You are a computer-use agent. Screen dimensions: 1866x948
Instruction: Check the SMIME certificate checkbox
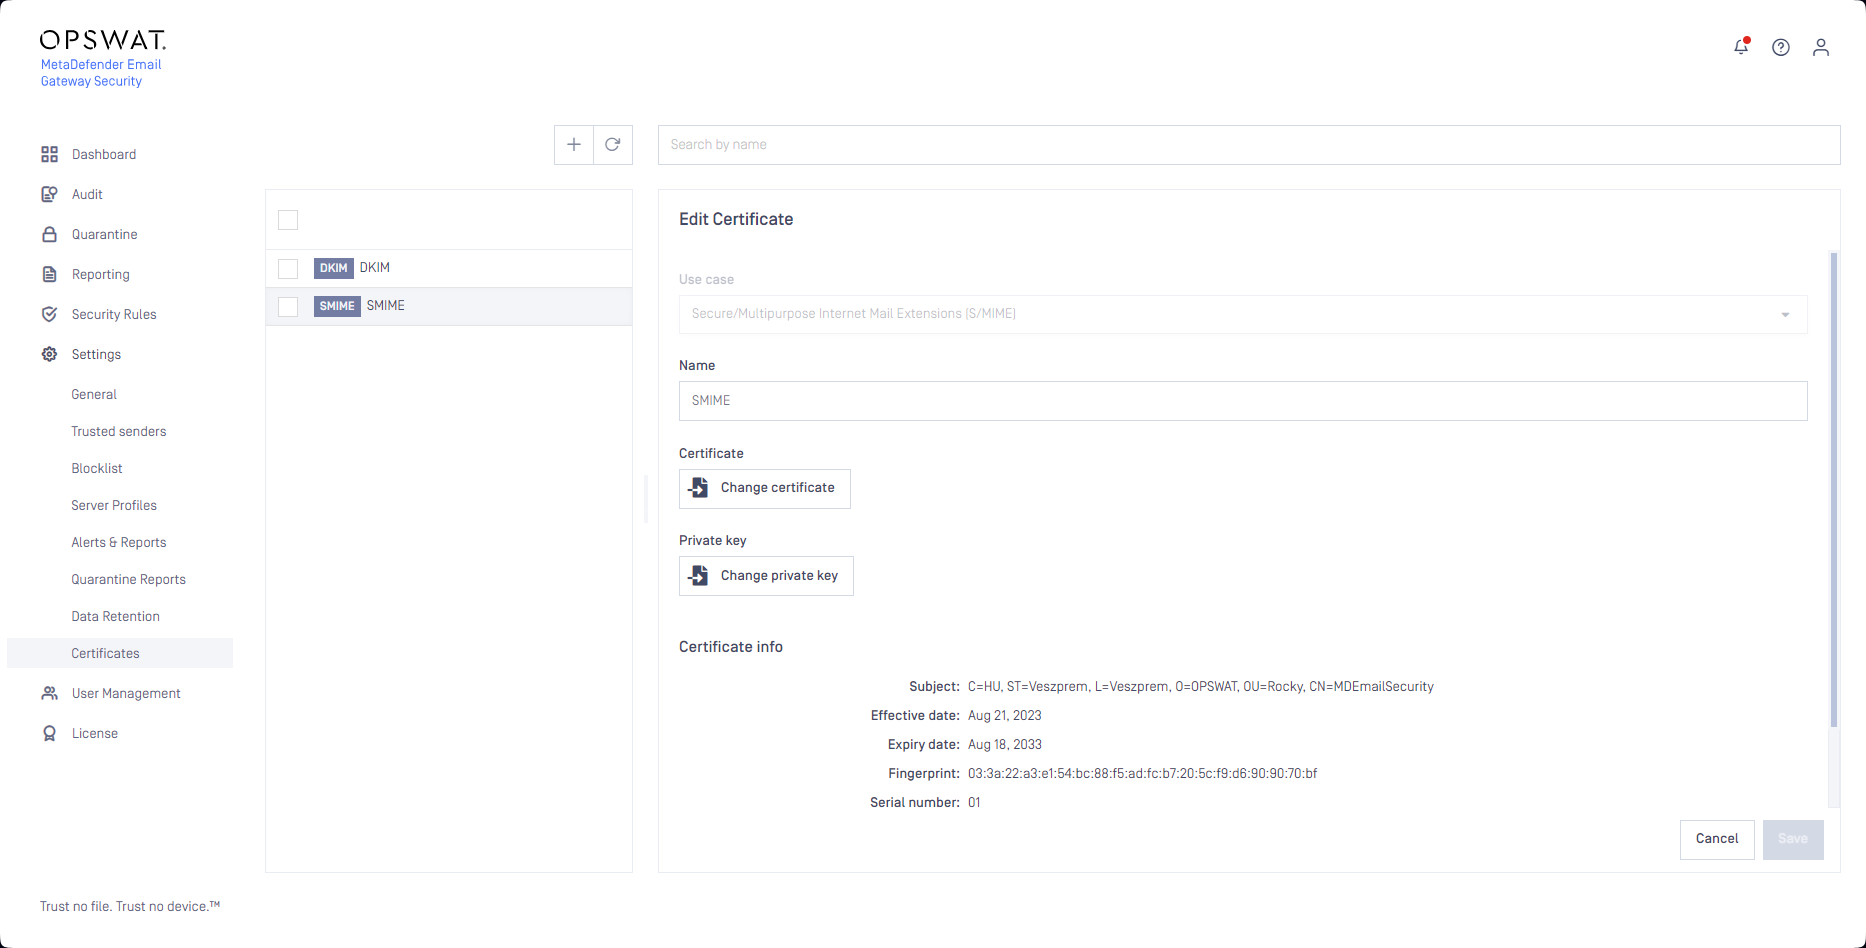[288, 306]
